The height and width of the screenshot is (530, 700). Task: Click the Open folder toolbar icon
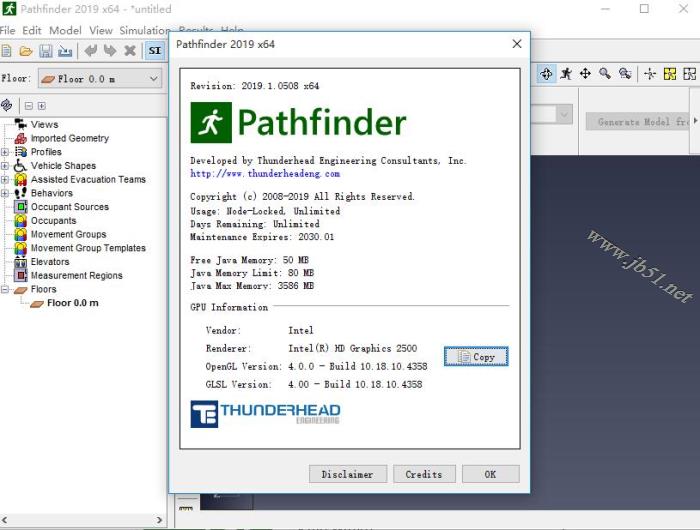(26, 51)
